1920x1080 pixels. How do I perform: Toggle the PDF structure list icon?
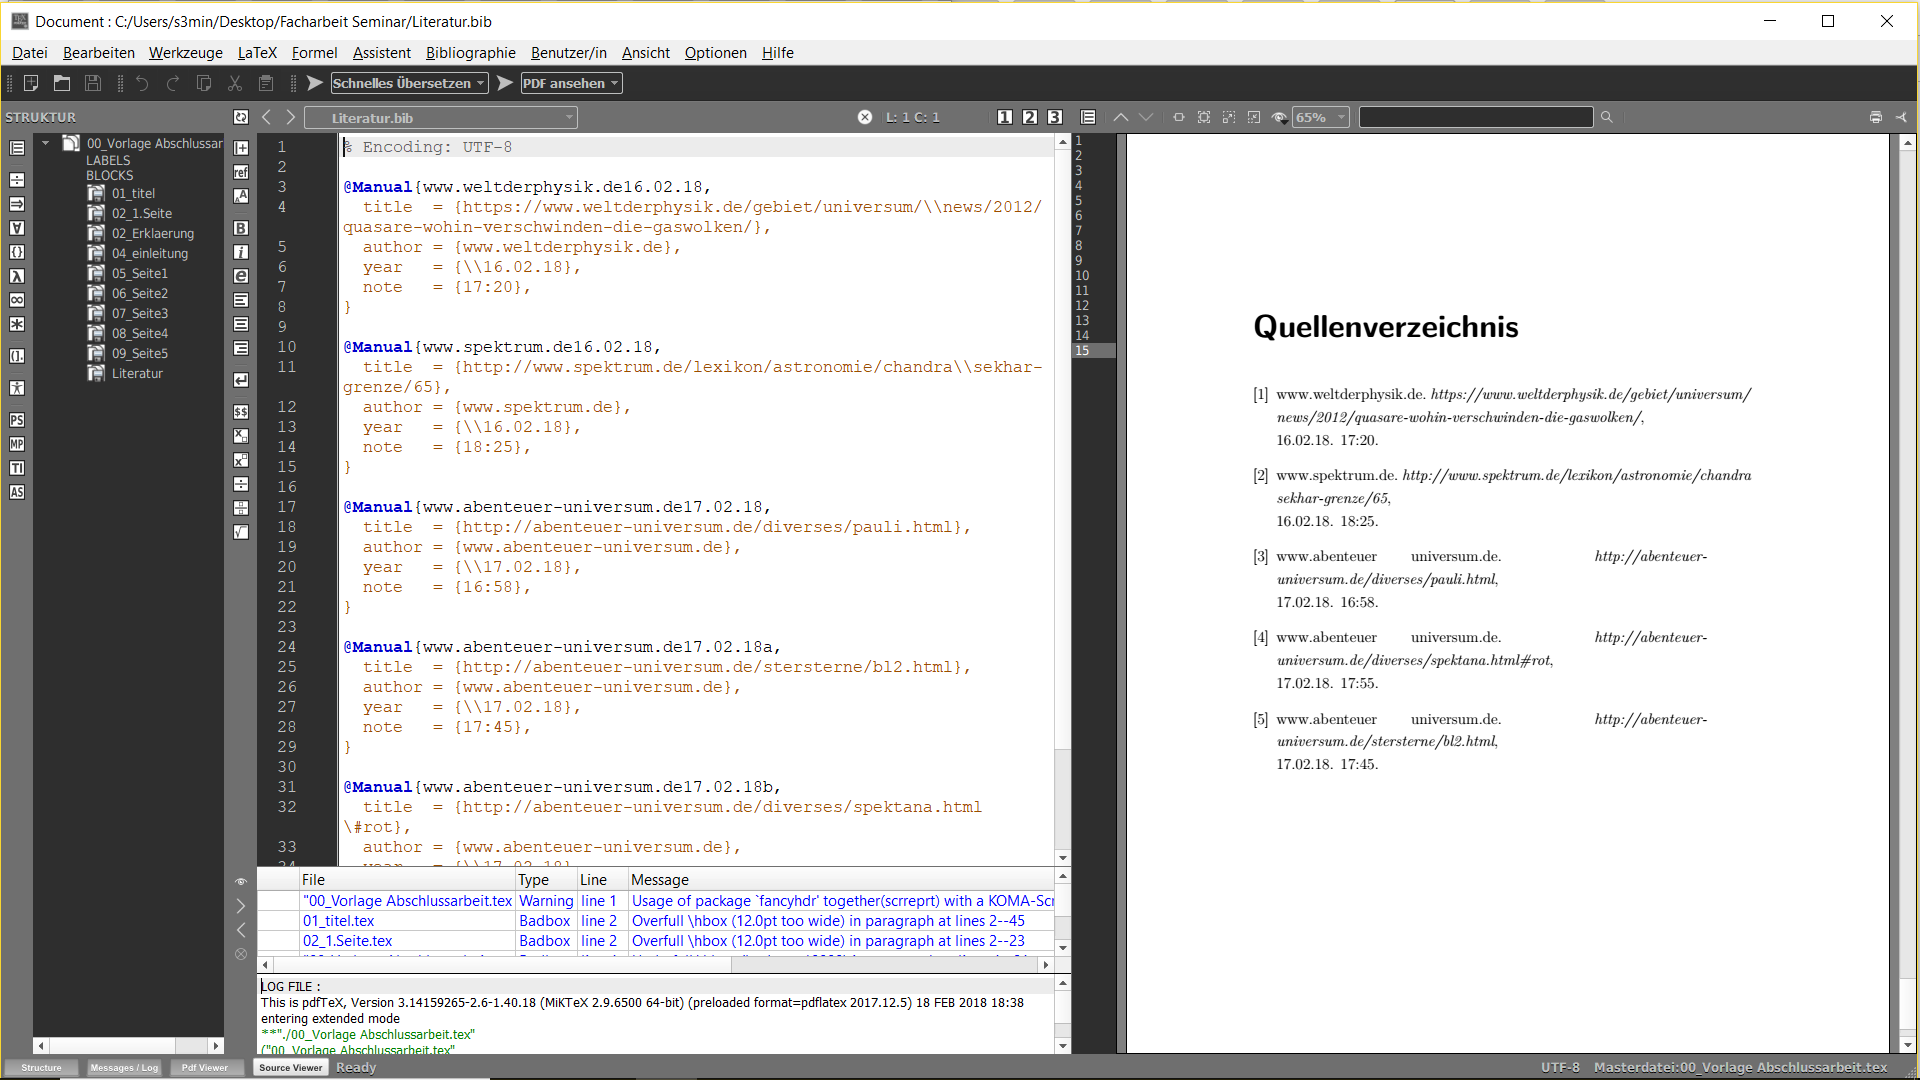click(x=1089, y=117)
